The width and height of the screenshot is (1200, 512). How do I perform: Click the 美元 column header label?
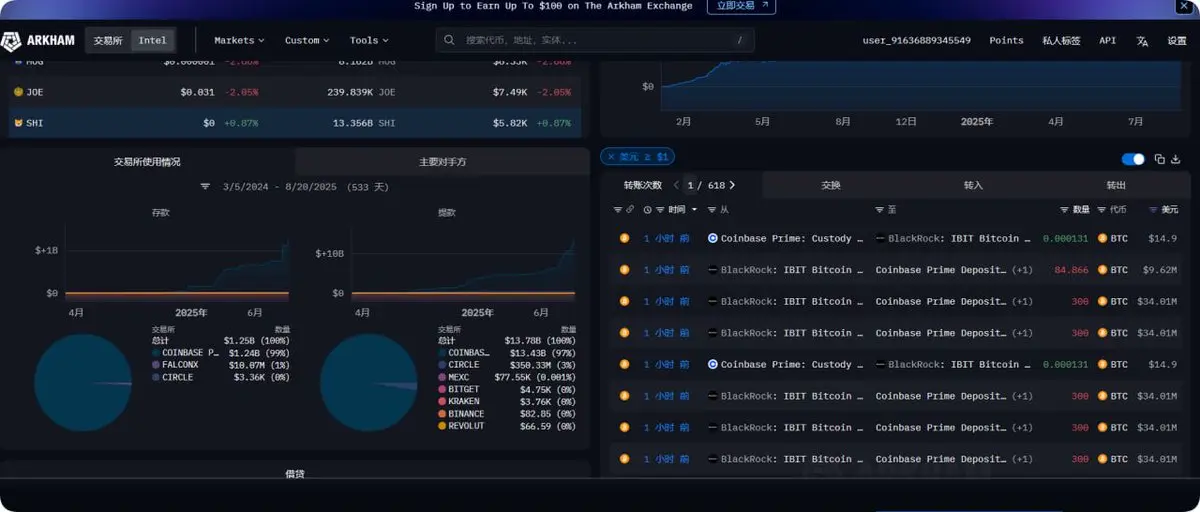coord(1169,210)
